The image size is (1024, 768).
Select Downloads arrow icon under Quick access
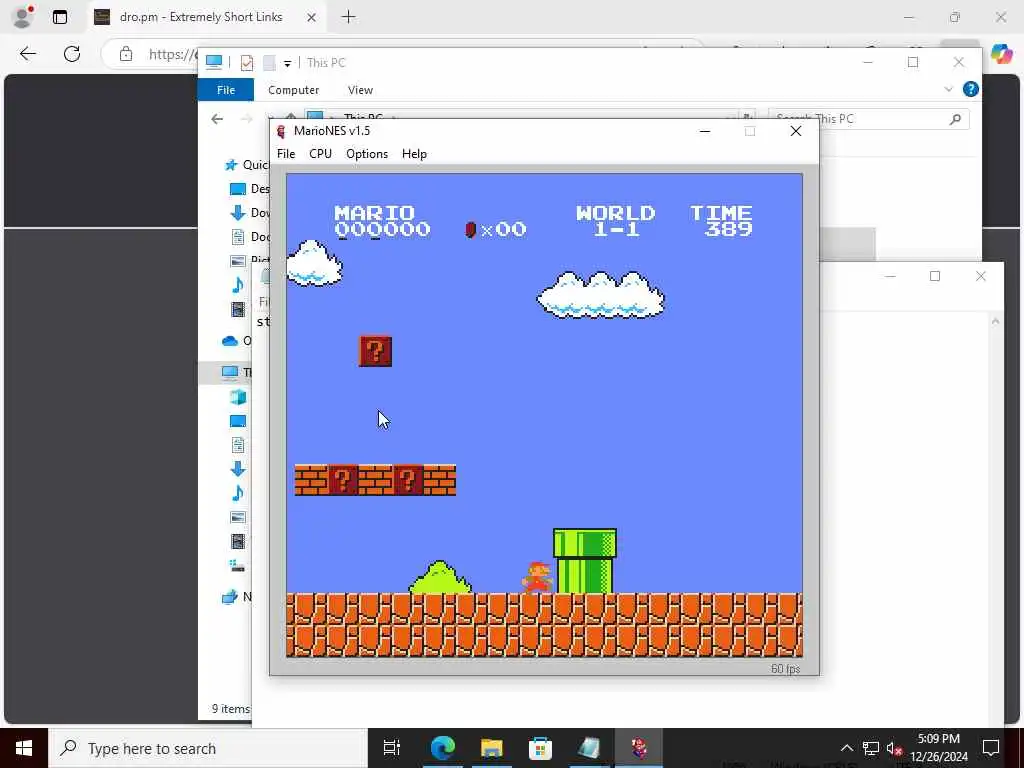238,213
